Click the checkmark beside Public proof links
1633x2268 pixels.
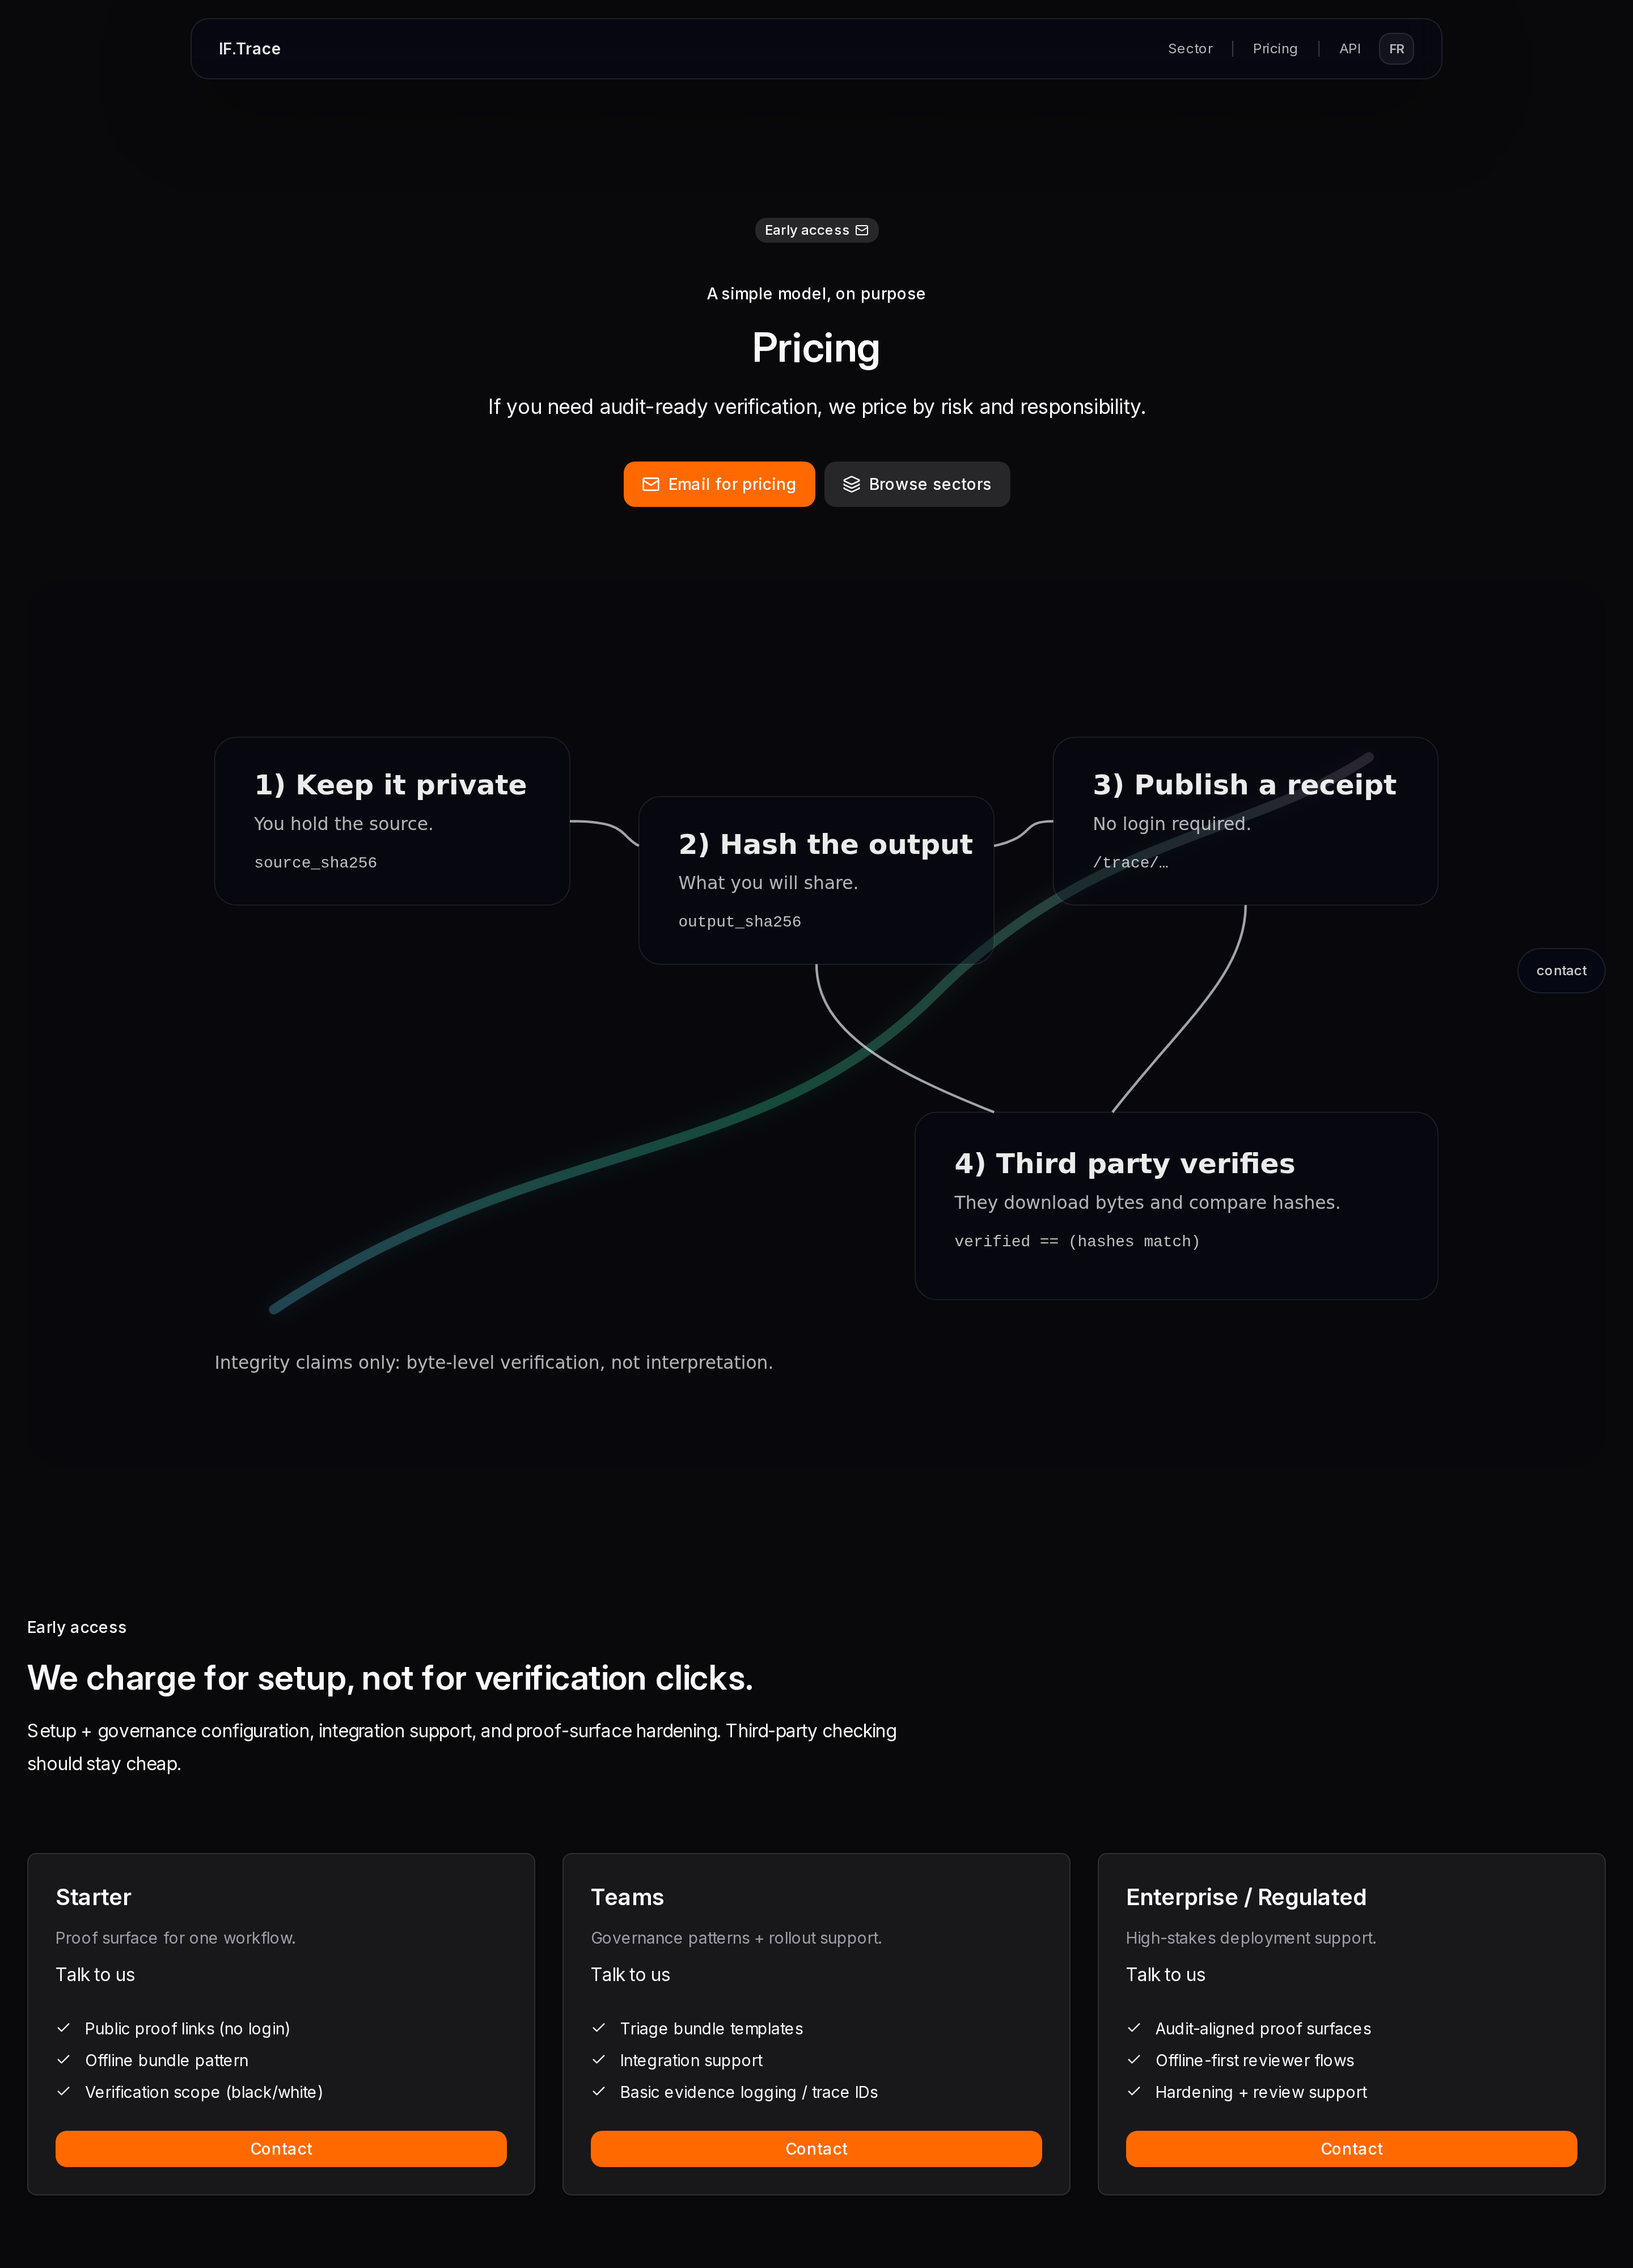point(64,2028)
